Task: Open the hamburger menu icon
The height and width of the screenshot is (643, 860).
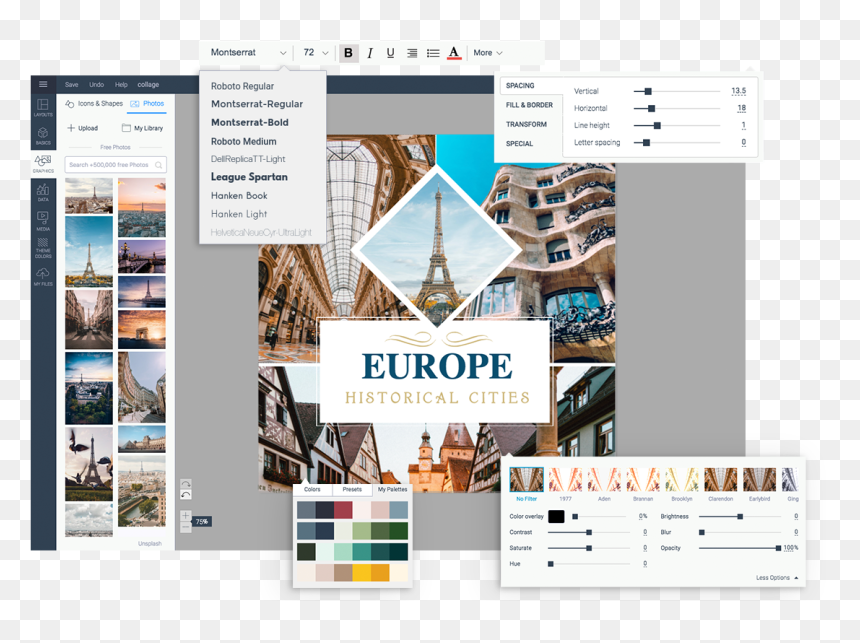Action: [43, 84]
